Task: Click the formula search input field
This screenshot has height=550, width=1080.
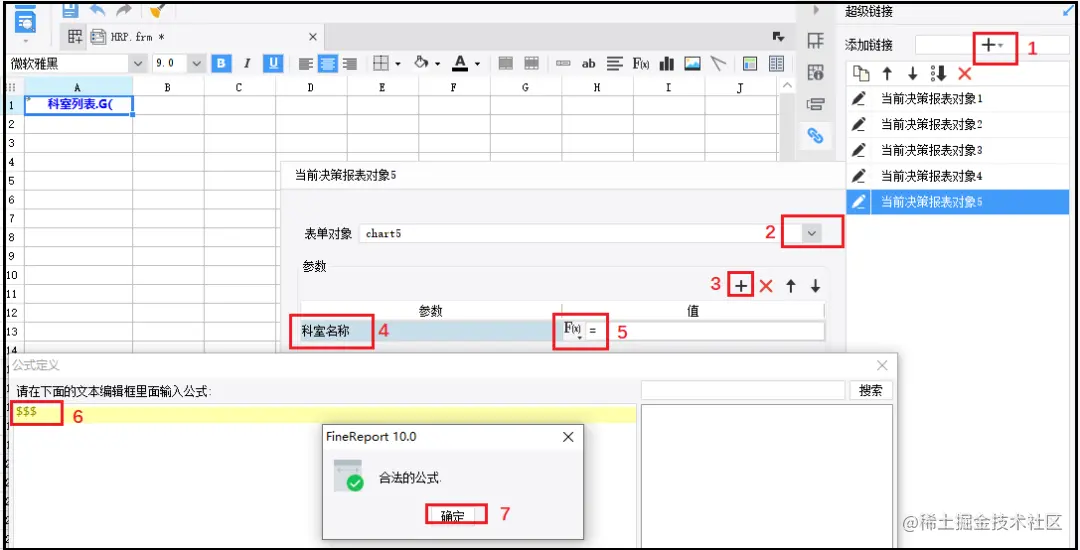Action: 742,390
